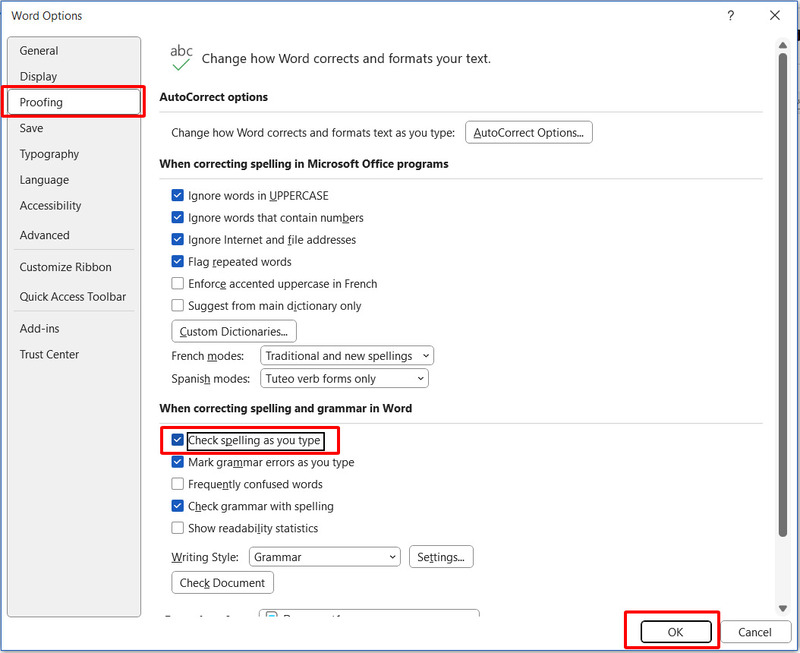800x653 pixels.
Task: Enable Show readability statistics checkbox
Action: pos(178,528)
